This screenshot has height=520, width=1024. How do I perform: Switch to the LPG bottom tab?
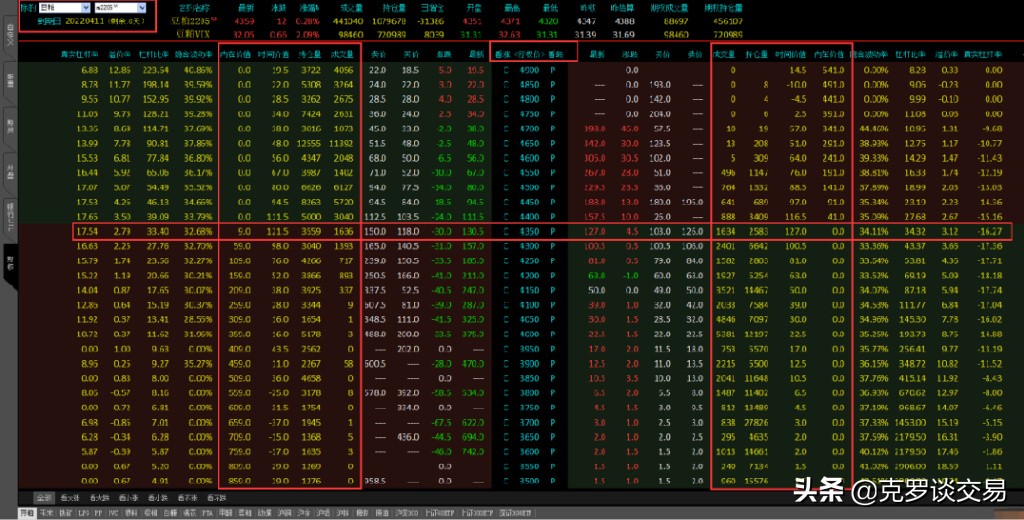coord(82,513)
